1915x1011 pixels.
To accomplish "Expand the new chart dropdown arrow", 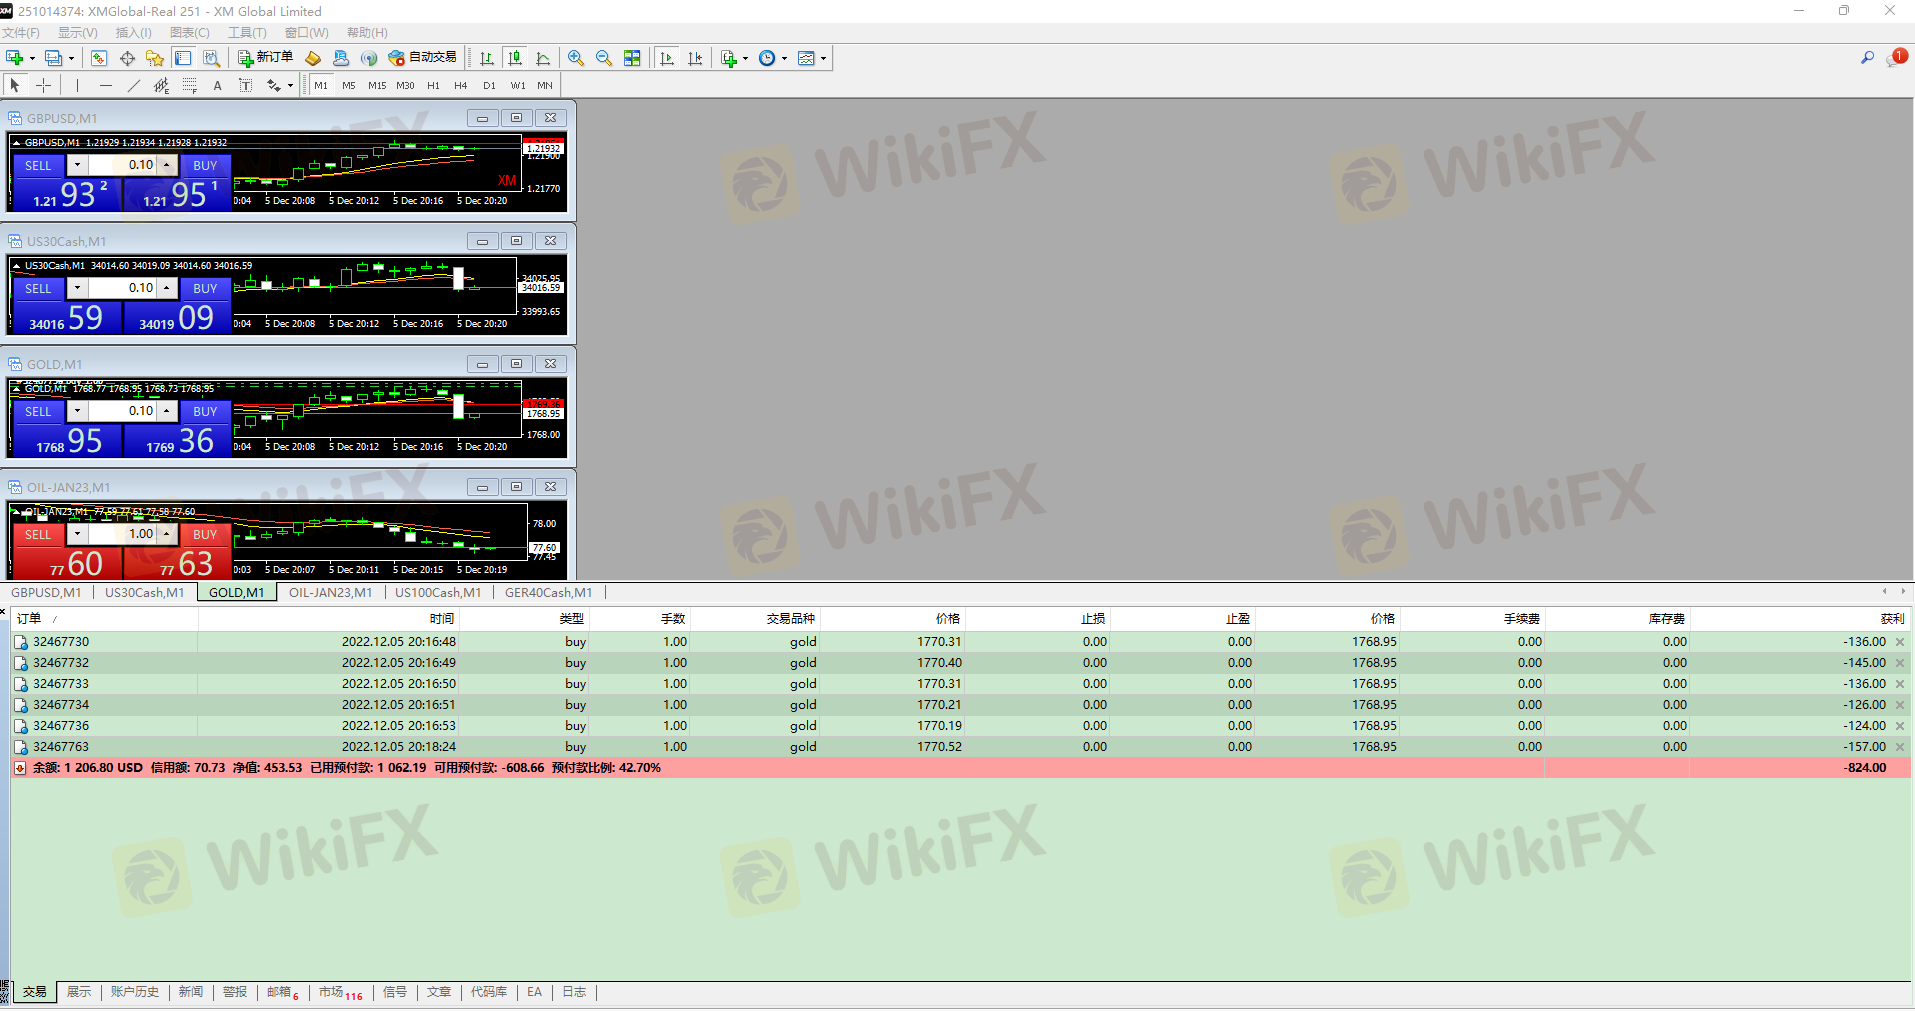I will [x=32, y=58].
